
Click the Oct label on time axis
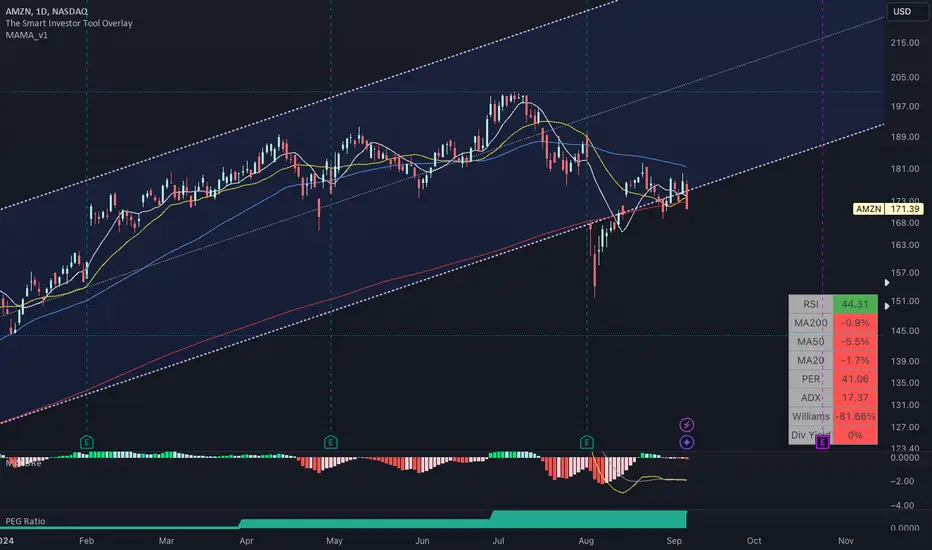tap(754, 540)
